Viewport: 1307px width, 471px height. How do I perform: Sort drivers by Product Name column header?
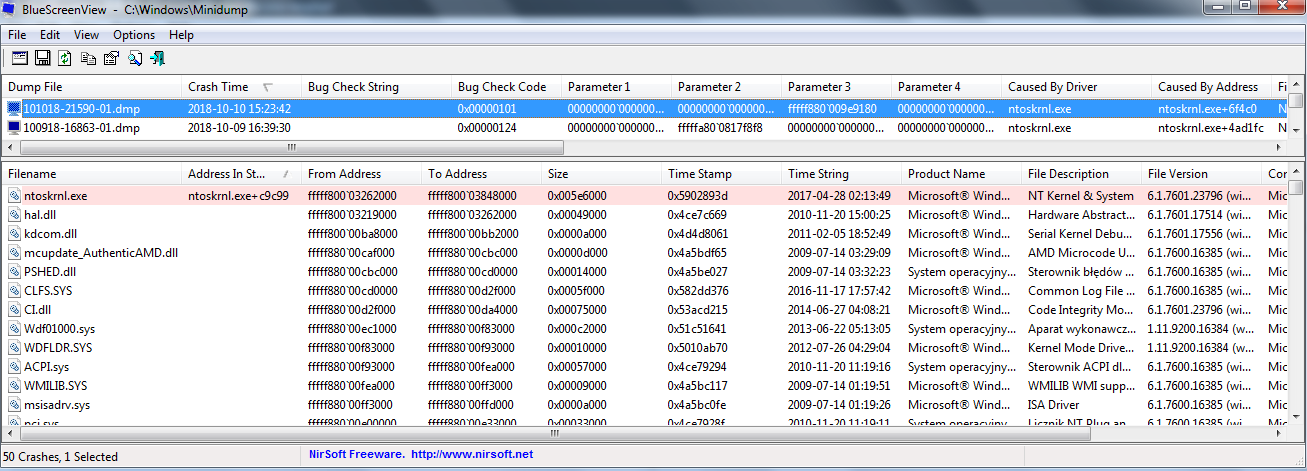click(962, 174)
